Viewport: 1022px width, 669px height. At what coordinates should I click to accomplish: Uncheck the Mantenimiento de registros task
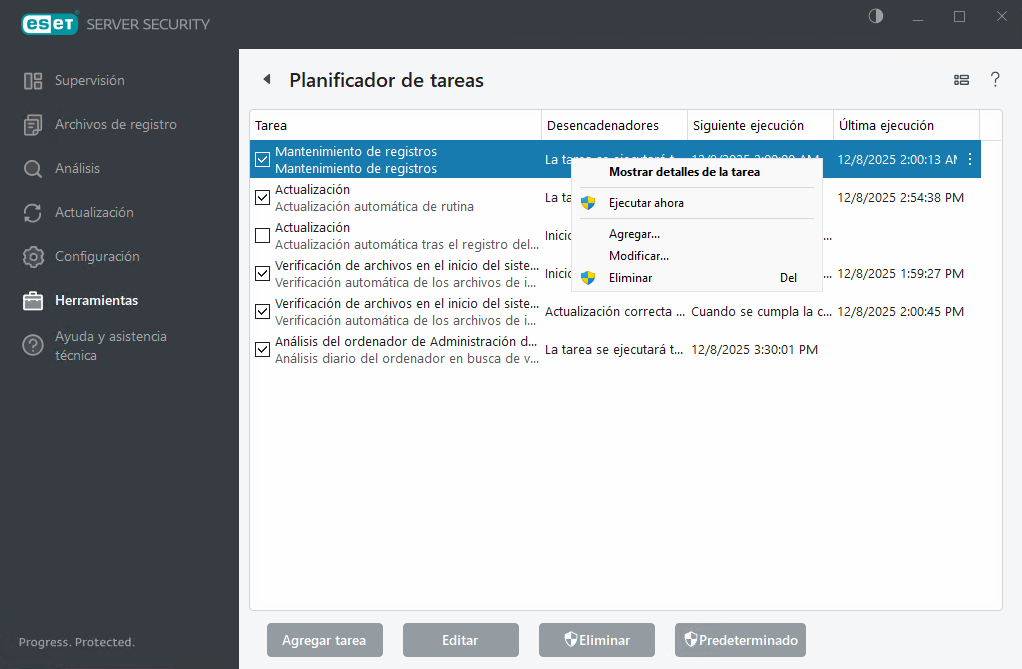262,158
